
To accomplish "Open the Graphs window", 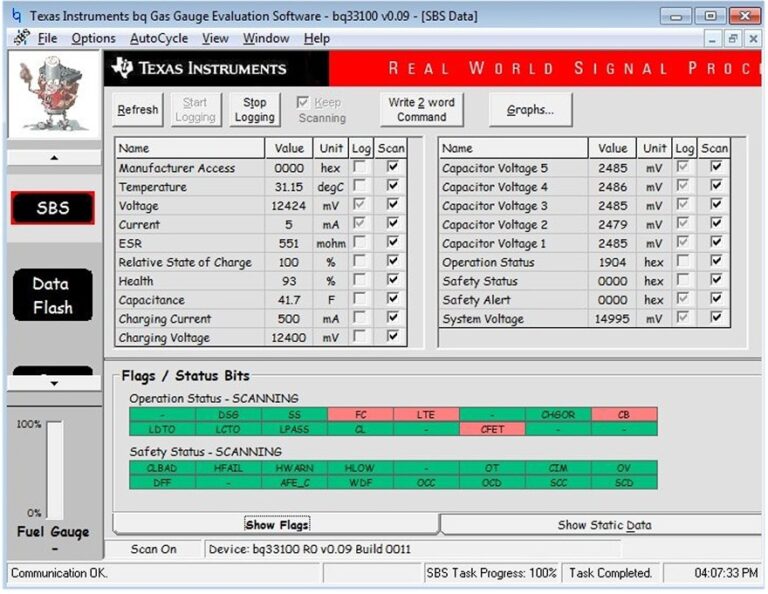I will click(x=530, y=110).
